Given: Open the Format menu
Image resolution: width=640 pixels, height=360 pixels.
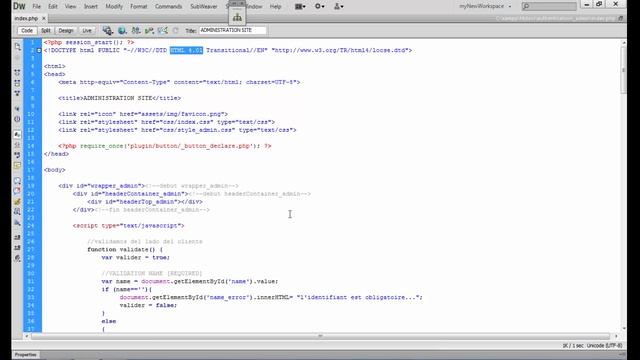Looking at the screenshot, I should pos(139,7).
